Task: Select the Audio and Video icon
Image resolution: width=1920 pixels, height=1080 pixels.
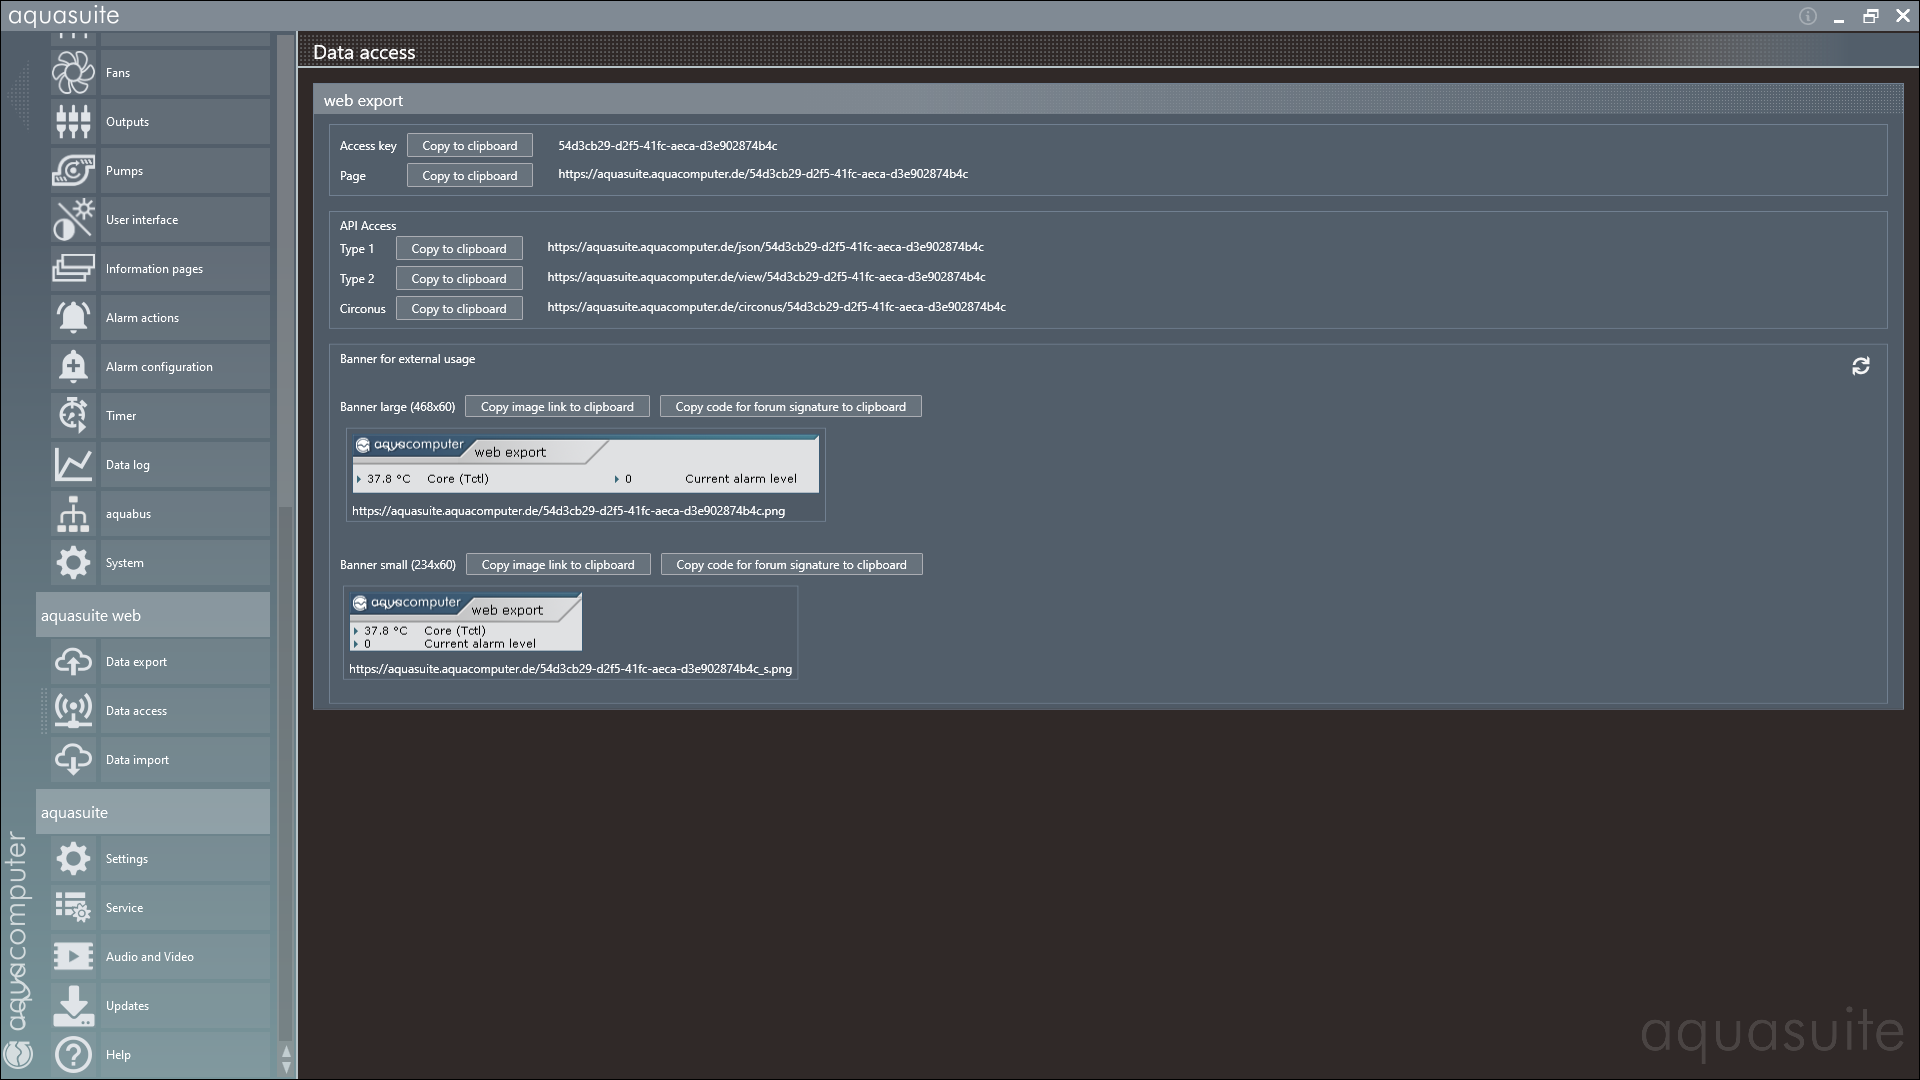Action: point(73,957)
